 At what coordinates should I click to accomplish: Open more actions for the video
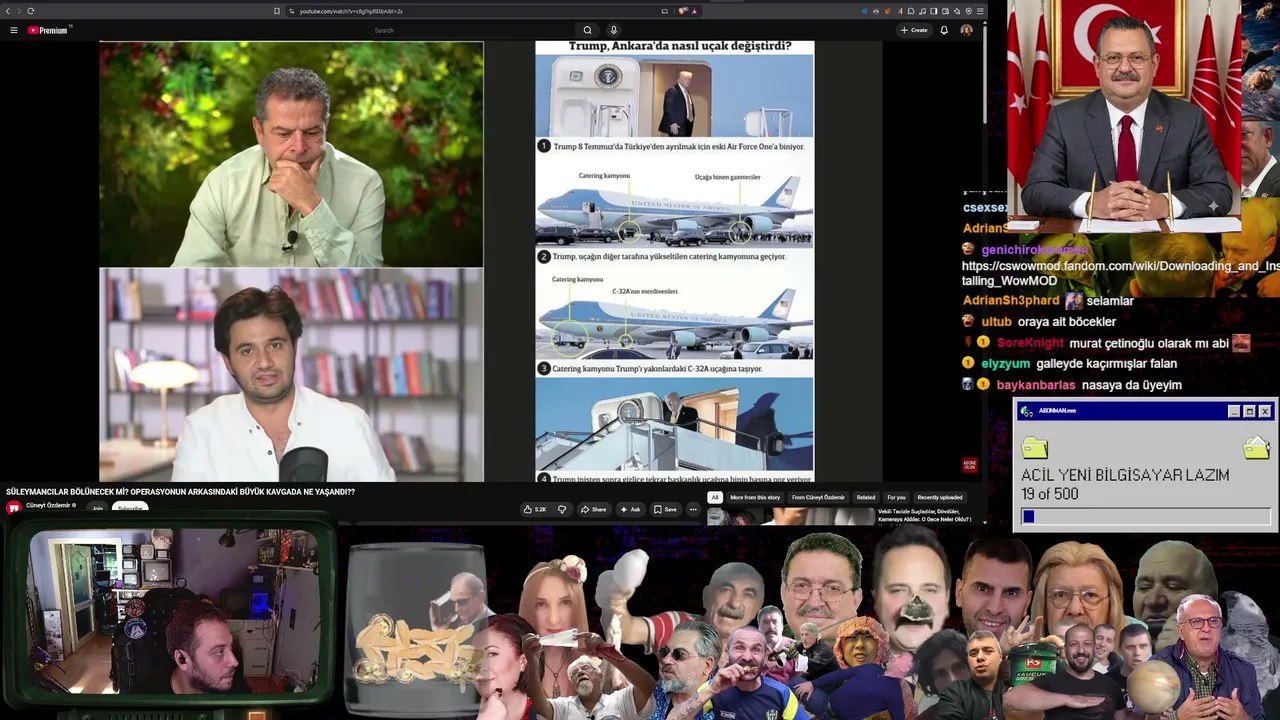click(x=693, y=509)
